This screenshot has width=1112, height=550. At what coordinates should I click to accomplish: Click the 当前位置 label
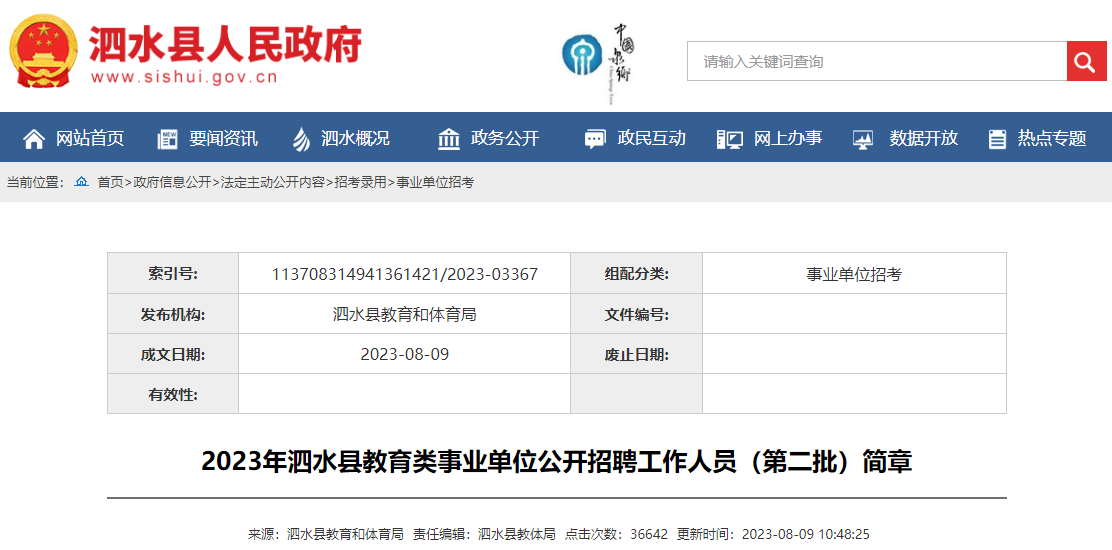pyautogui.click(x=35, y=182)
